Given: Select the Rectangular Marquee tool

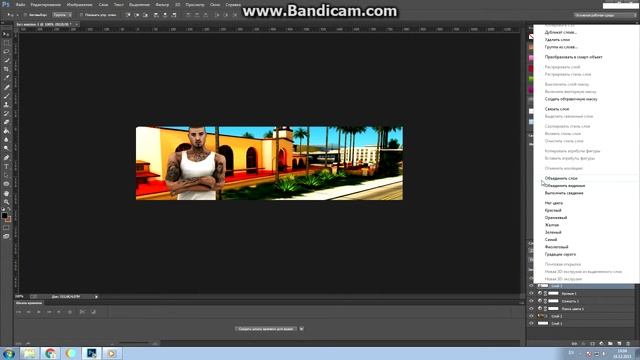Looking at the screenshot, I should pyautogui.click(x=6, y=43).
